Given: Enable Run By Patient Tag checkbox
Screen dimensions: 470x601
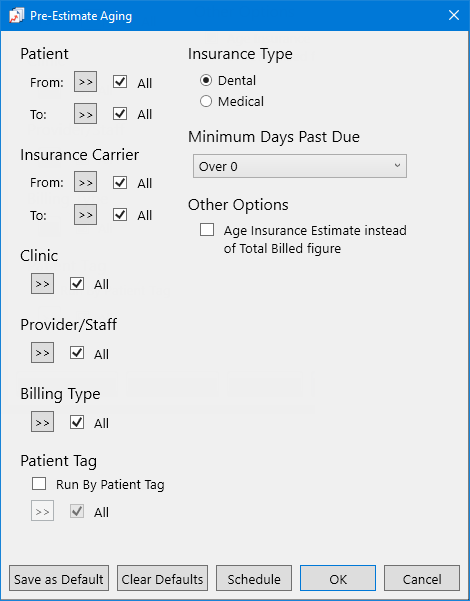Looking at the screenshot, I should tap(39, 484).
